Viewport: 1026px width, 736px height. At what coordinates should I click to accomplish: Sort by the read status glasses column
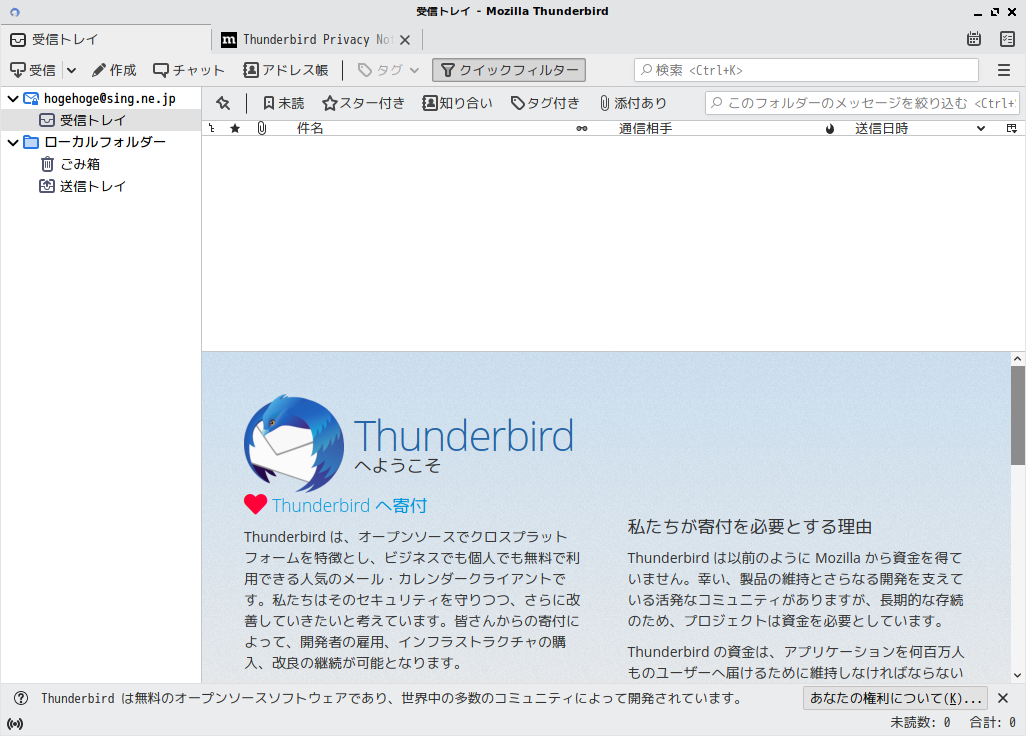582,128
